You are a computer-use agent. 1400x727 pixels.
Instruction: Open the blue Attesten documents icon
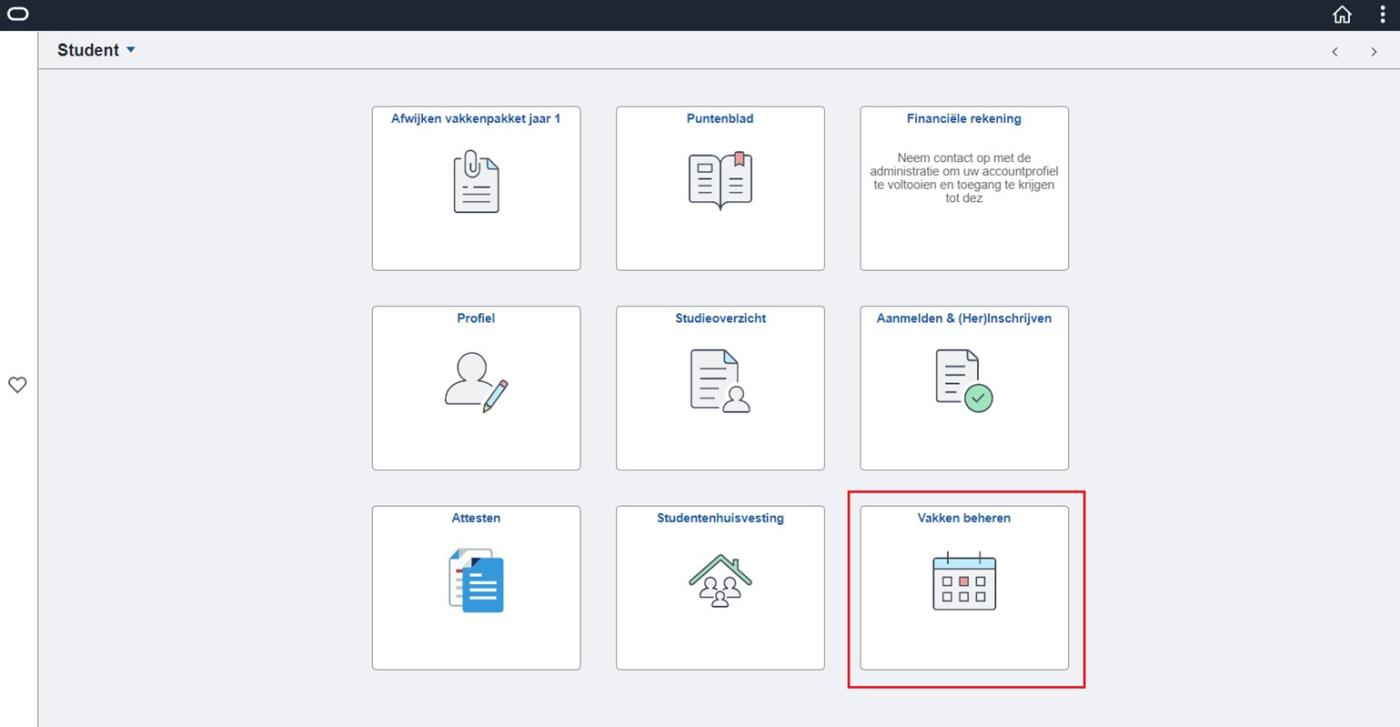[x=476, y=580]
